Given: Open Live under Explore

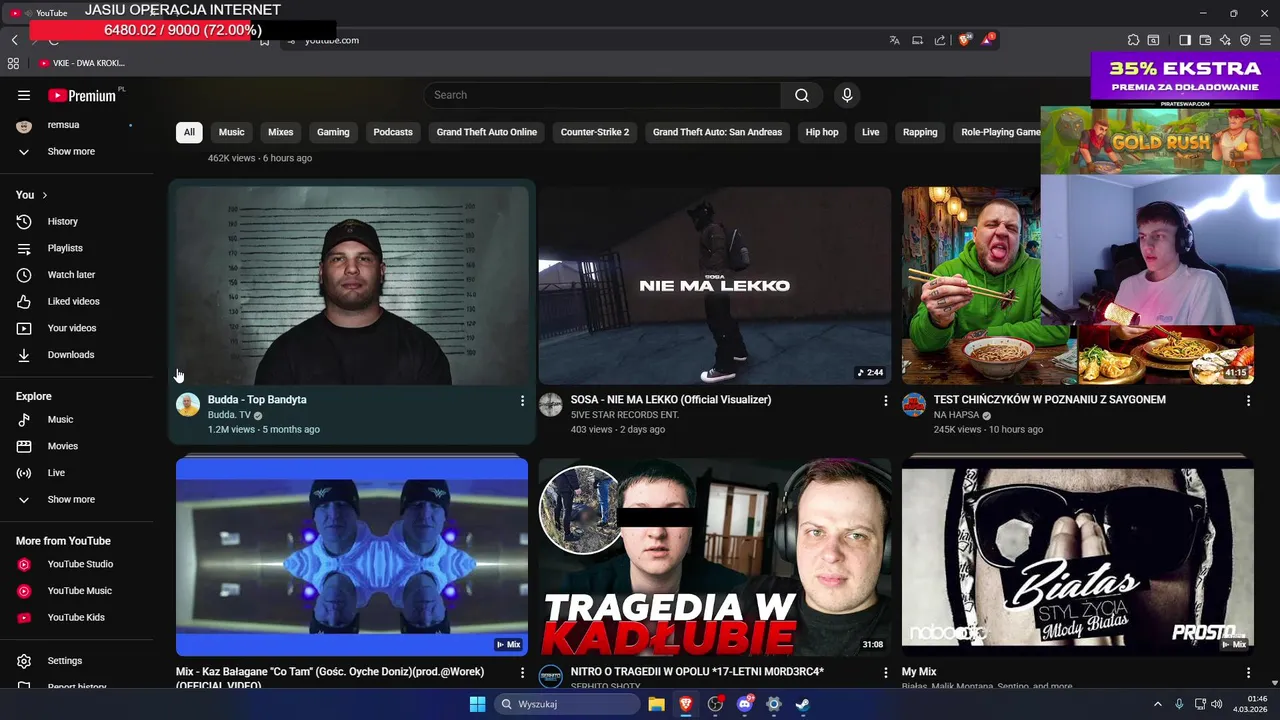Looking at the screenshot, I should pos(76,473).
